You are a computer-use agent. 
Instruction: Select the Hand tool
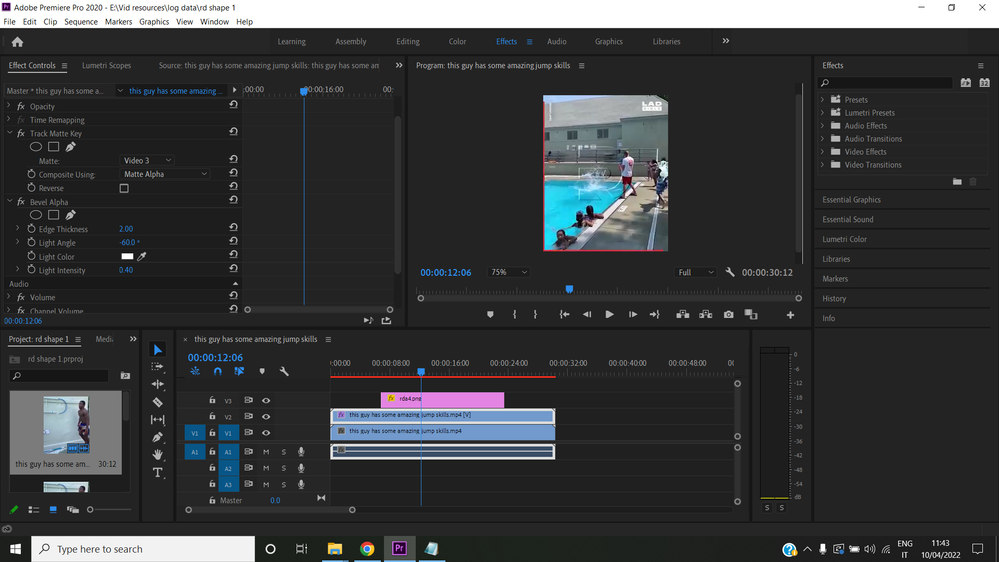157,455
